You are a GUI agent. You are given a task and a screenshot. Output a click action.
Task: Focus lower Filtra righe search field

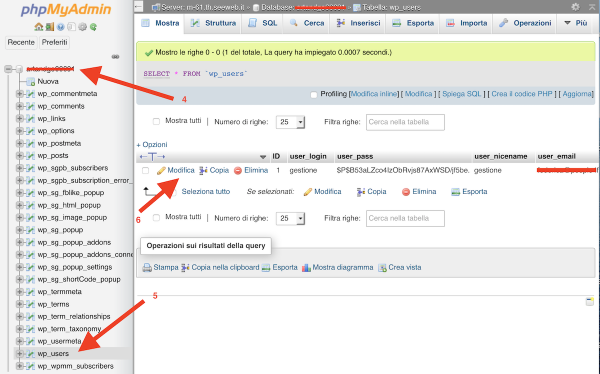click(405, 218)
